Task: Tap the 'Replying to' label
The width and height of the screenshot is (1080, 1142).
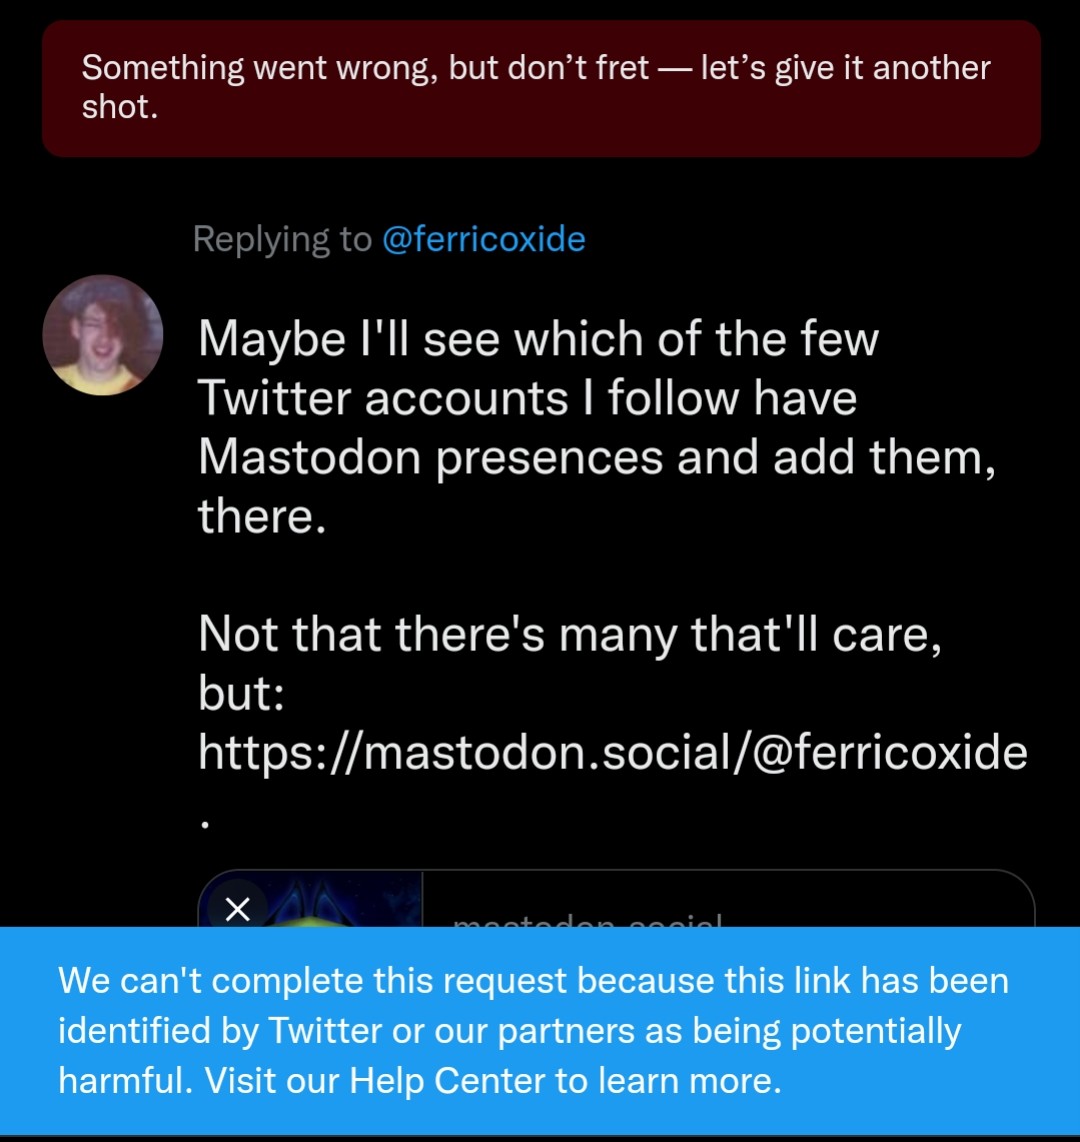Action: [282, 240]
